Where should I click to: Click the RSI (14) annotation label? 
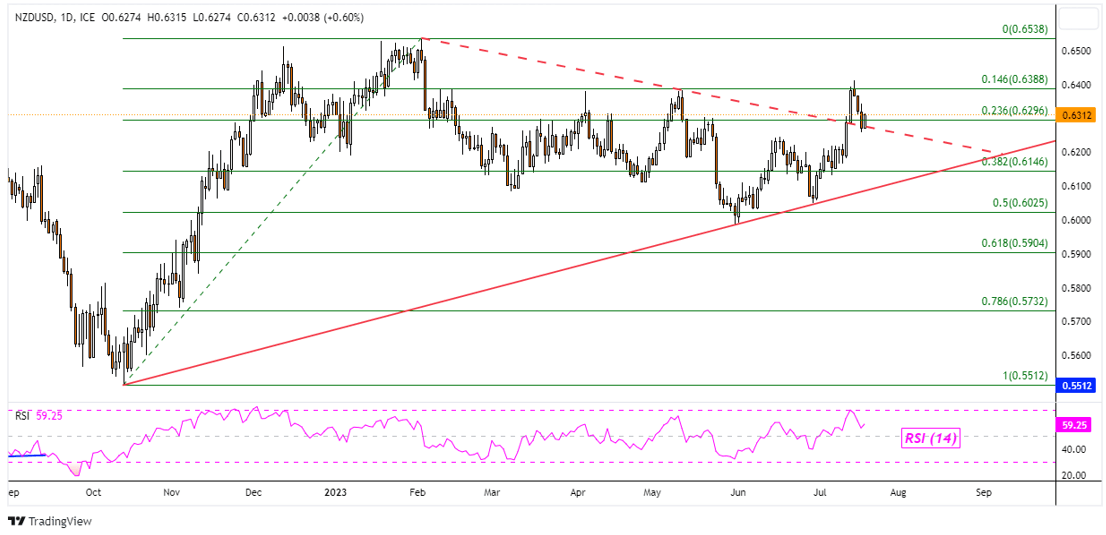[x=930, y=438]
